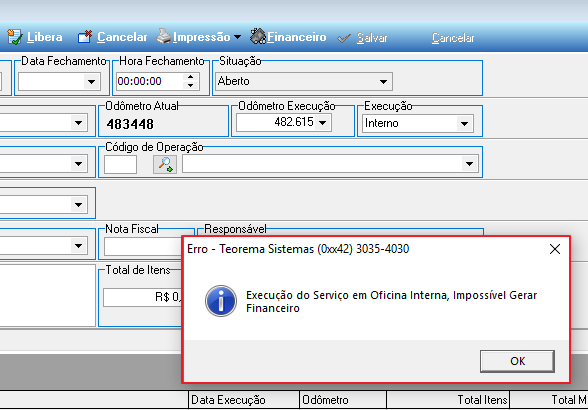
Task: Click the Situação group label
Action: click(240, 61)
